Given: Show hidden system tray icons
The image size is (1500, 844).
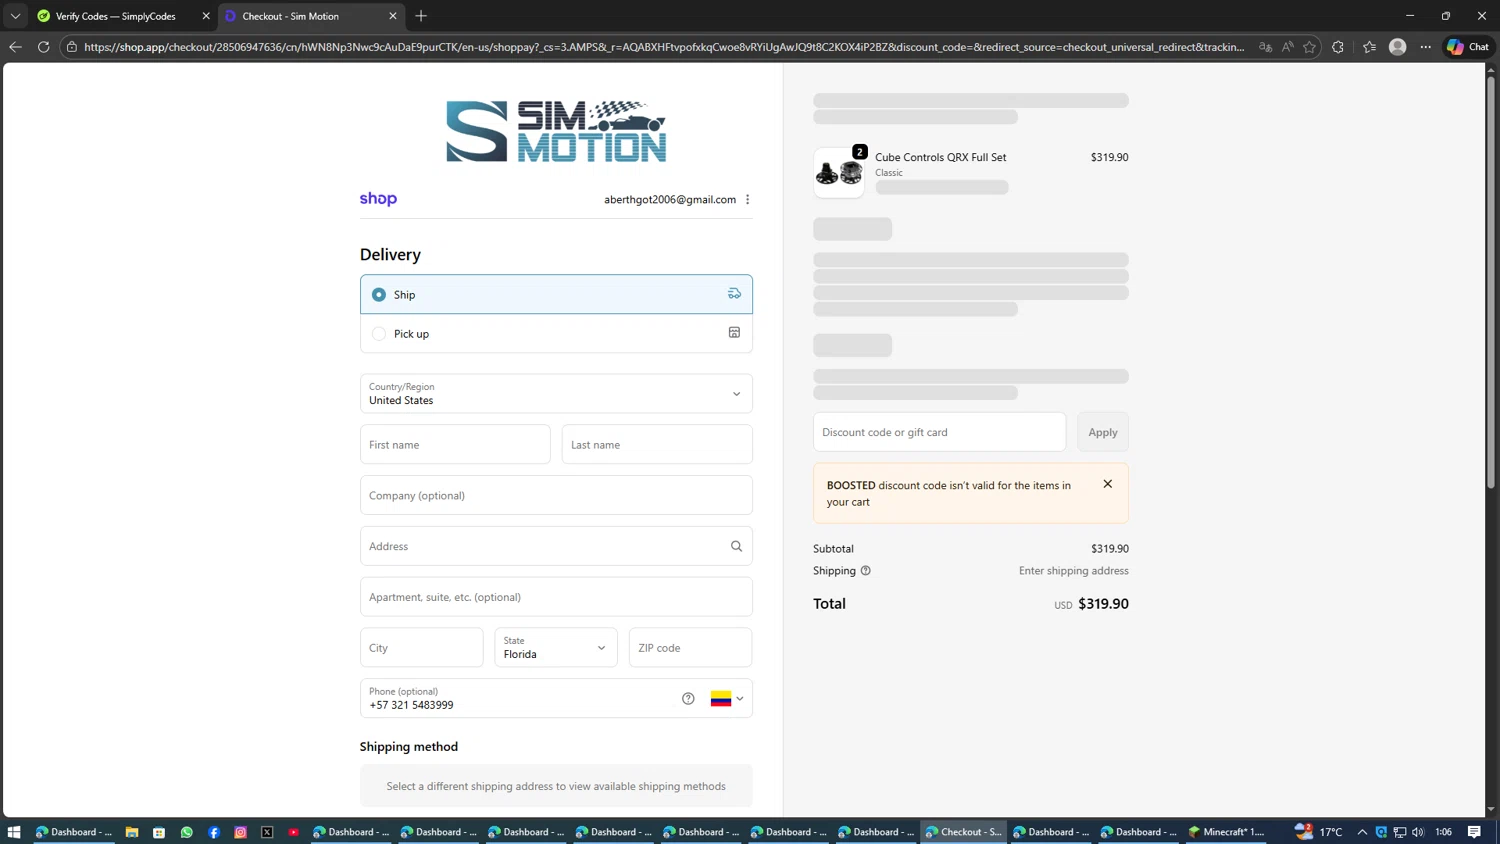Looking at the screenshot, I should pyautogui.click(x=1362, y=832).
